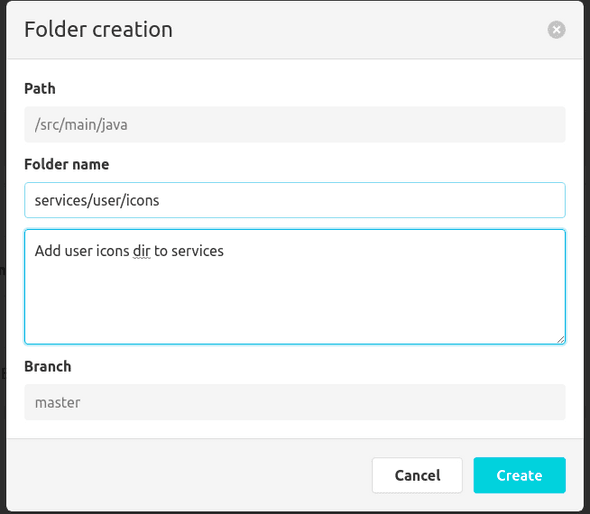
Task: Cancel the folder creation
Action: coord(417,475)
